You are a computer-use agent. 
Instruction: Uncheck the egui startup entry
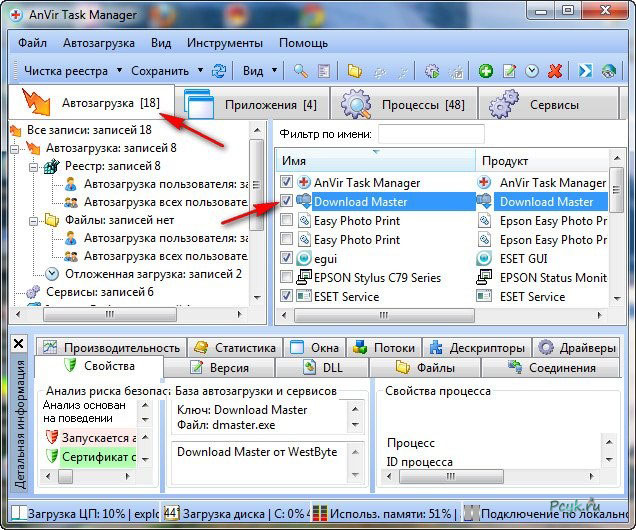point(286,257)
